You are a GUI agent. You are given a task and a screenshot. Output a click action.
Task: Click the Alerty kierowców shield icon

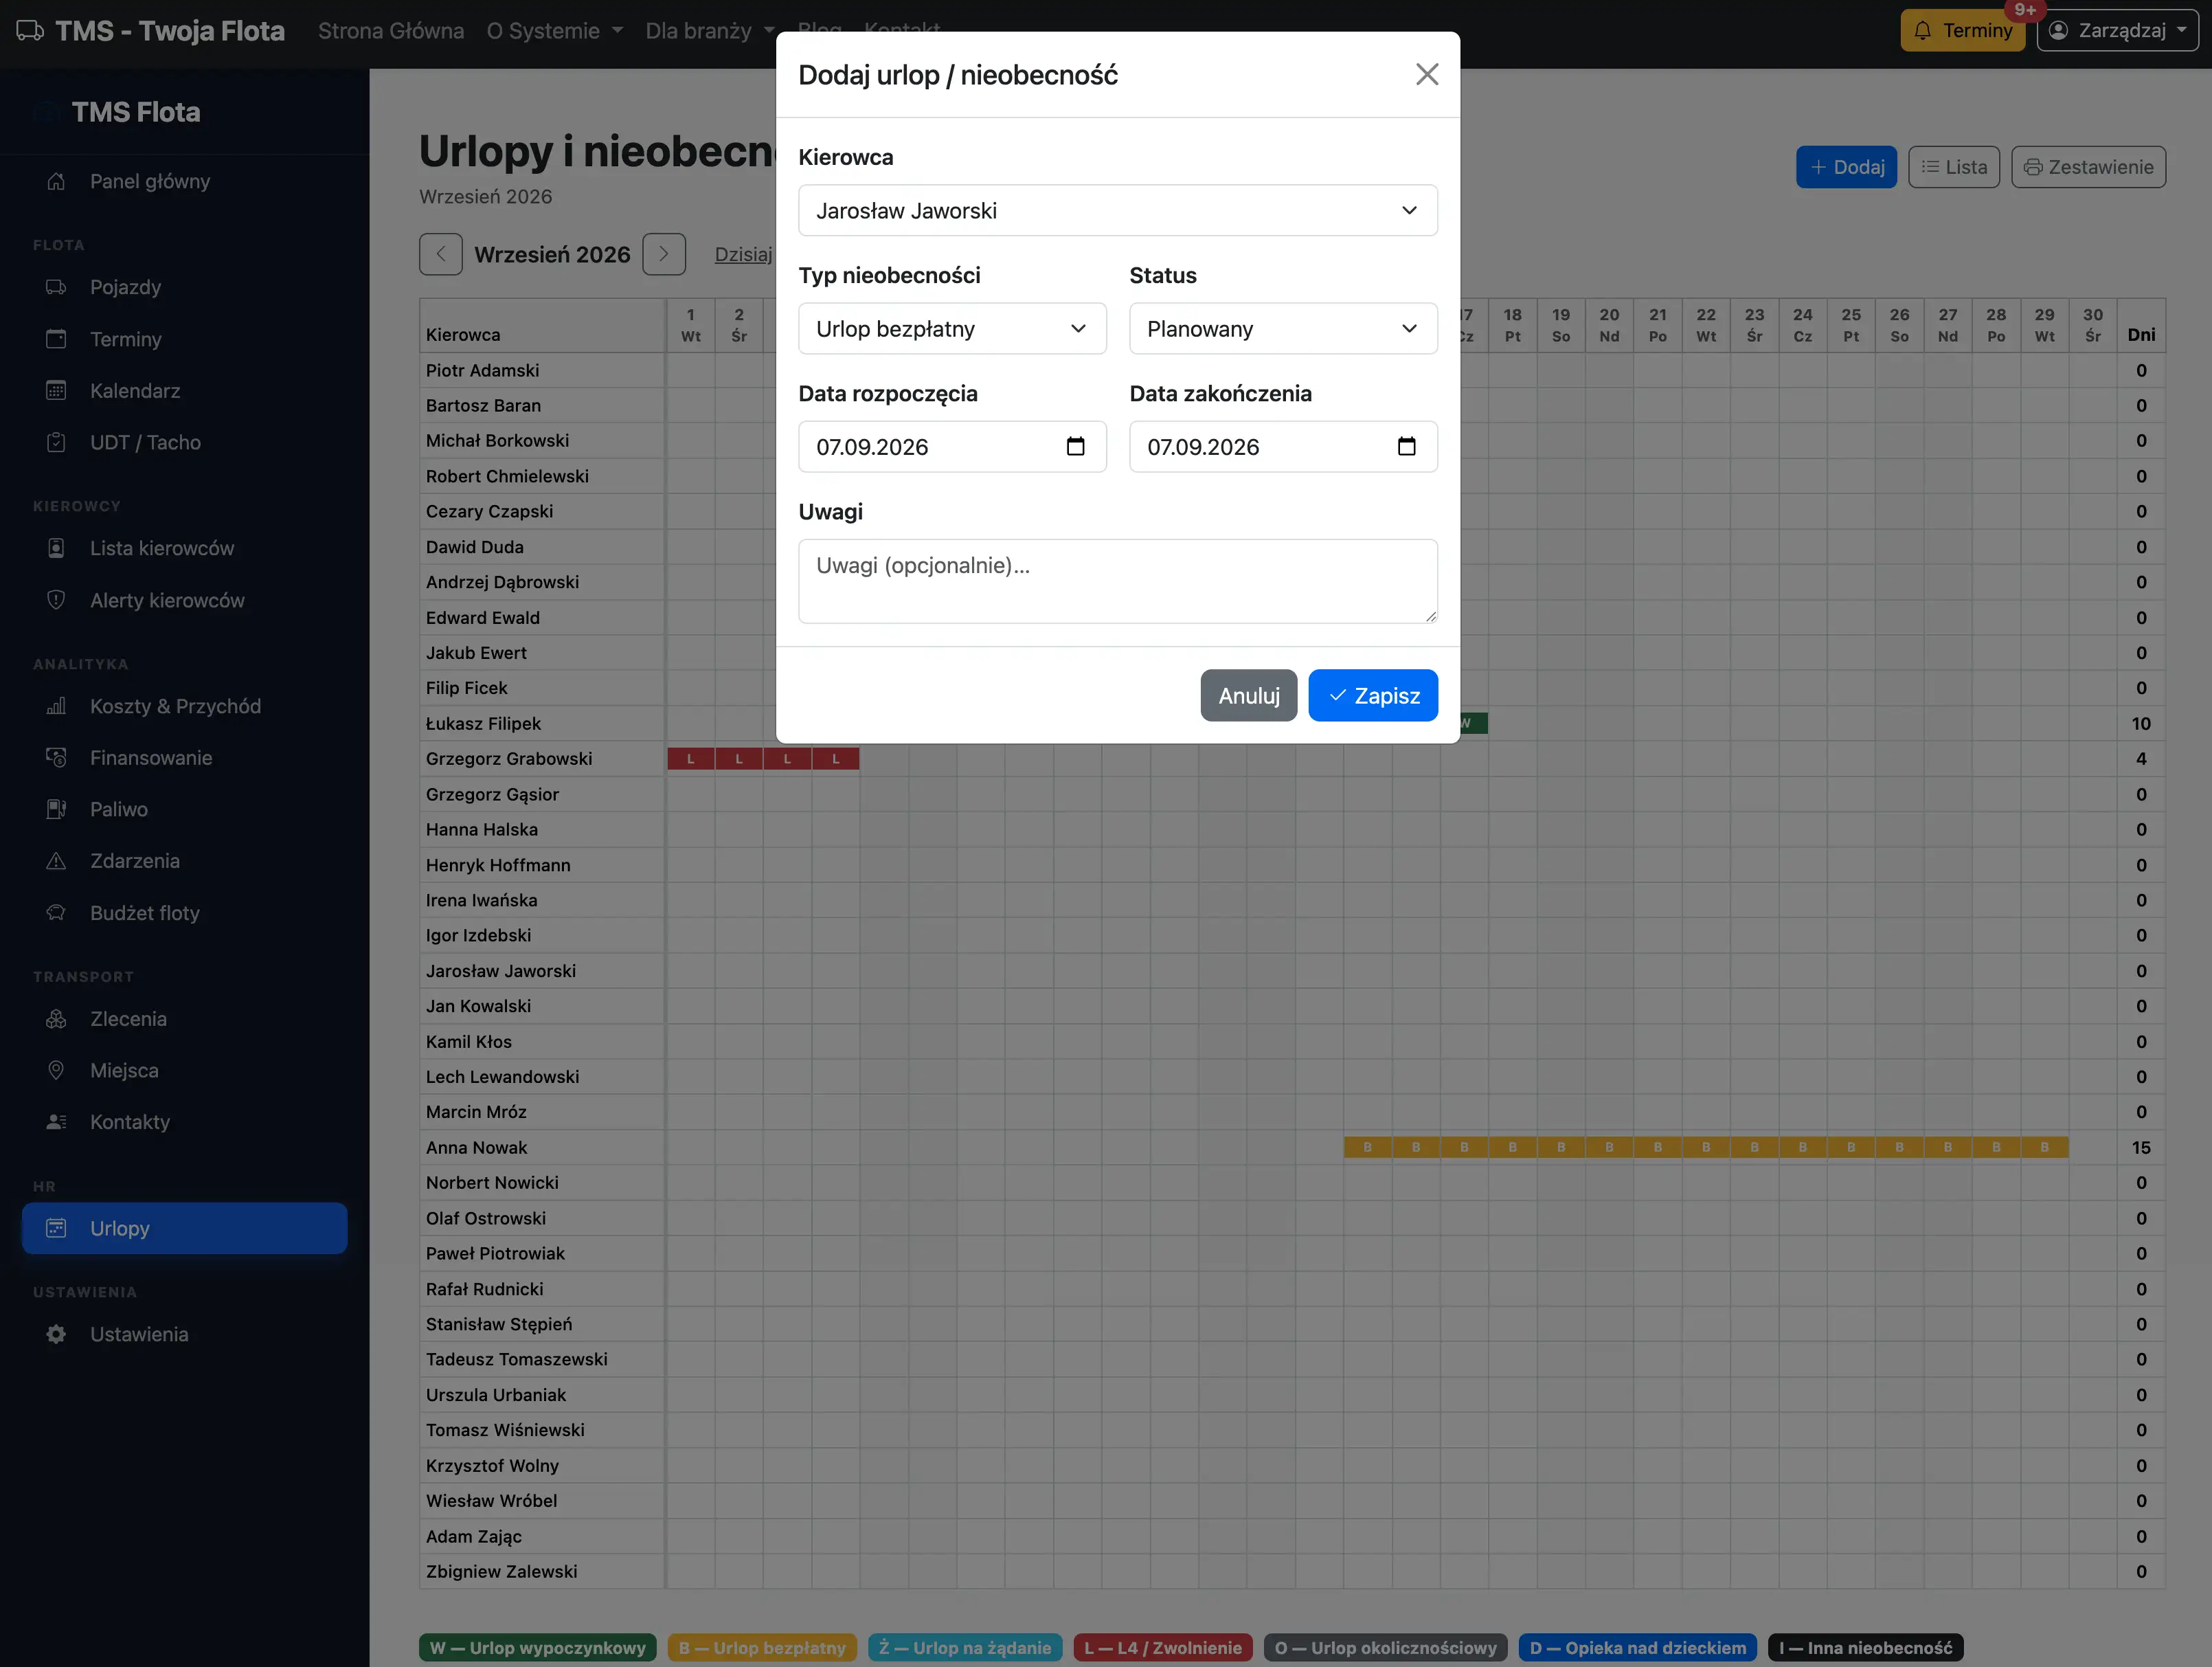pyautogui.click(x=56, y=600)
